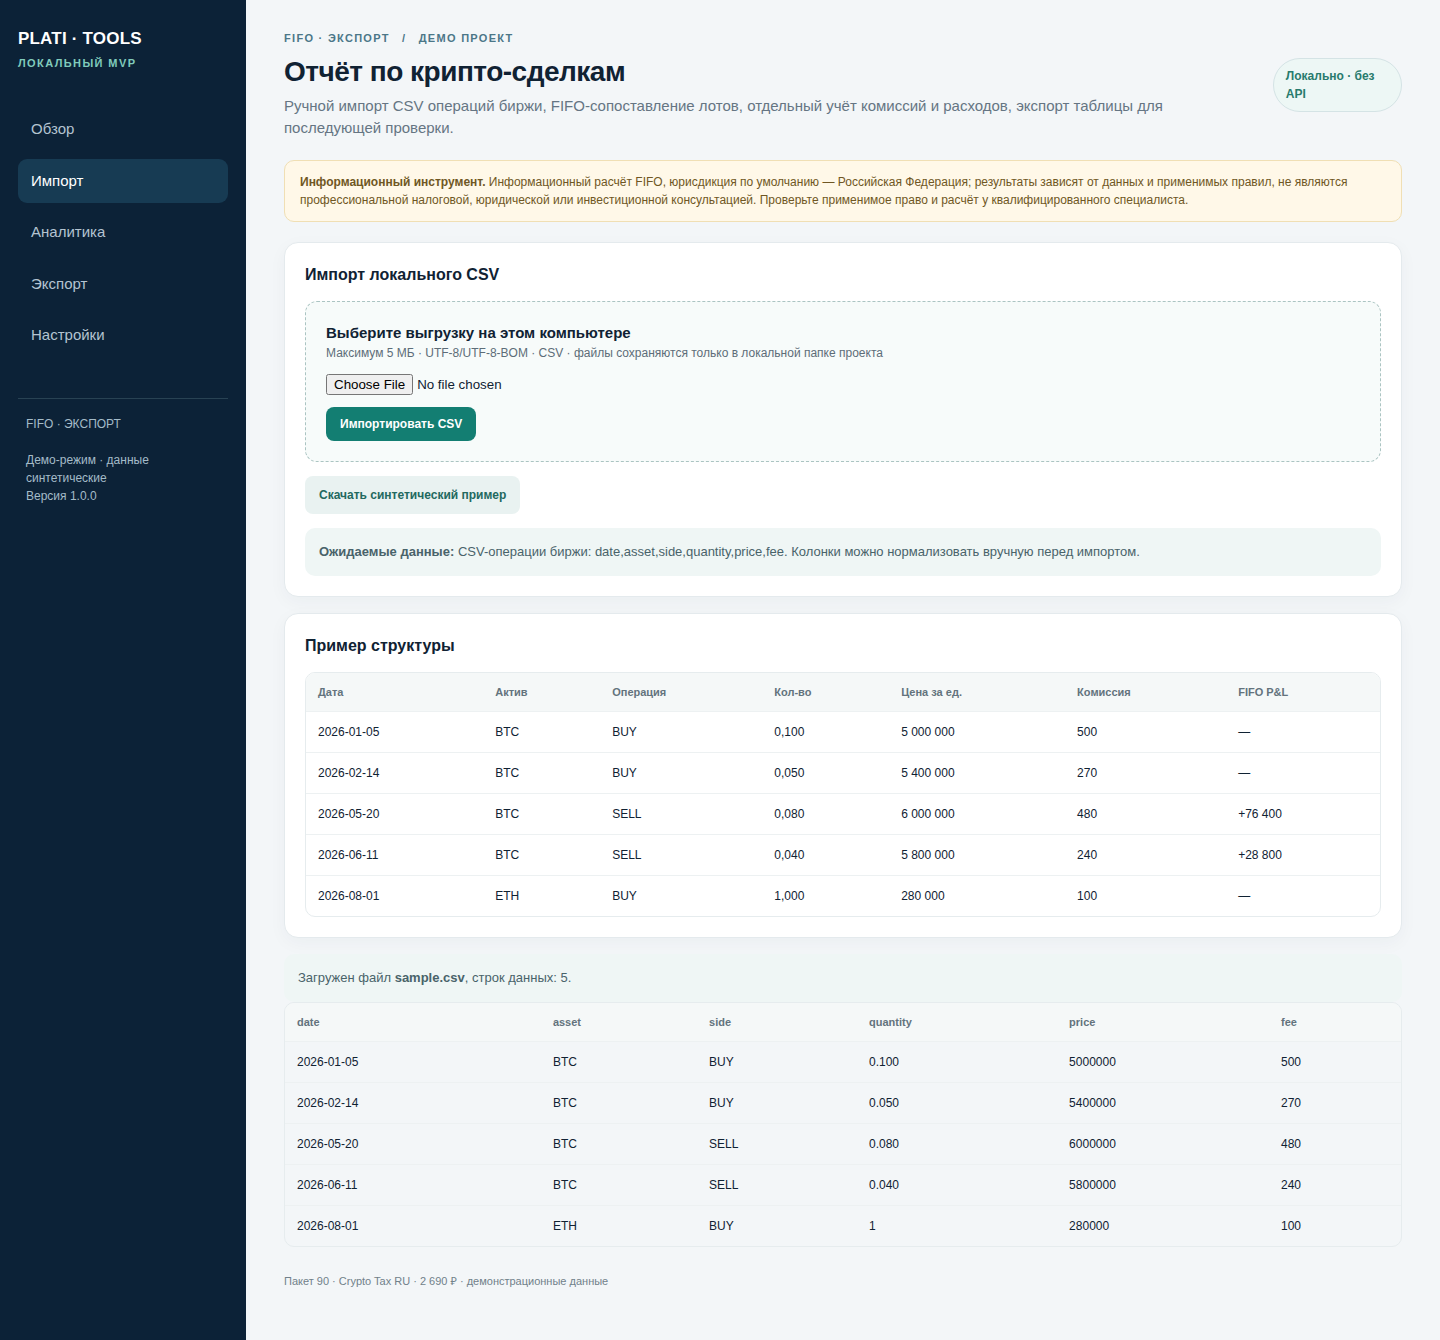
Task: Go to Аналитика in the sidebar
Action: pos(123,232)
